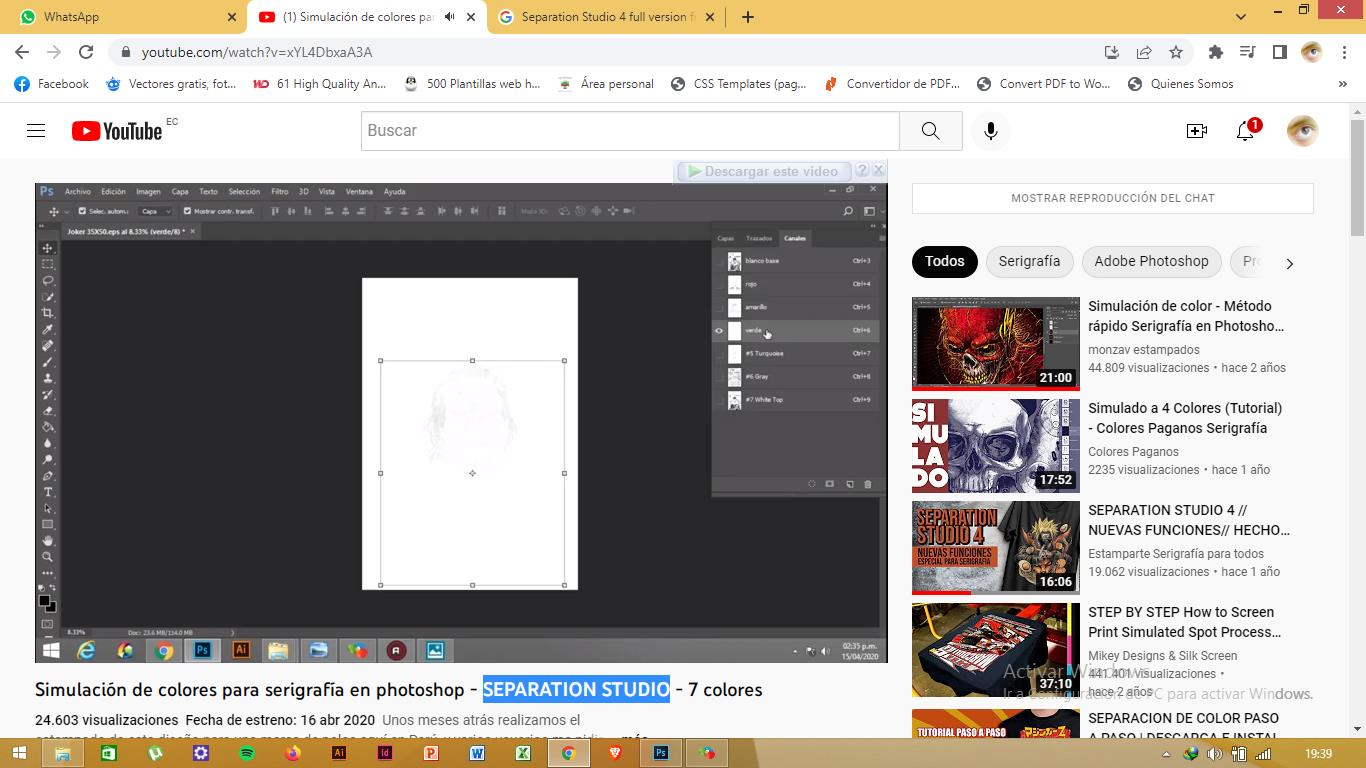
Task: Expand the hidden bookmarks overflow chevron
Action: (x=1342, y=84)
